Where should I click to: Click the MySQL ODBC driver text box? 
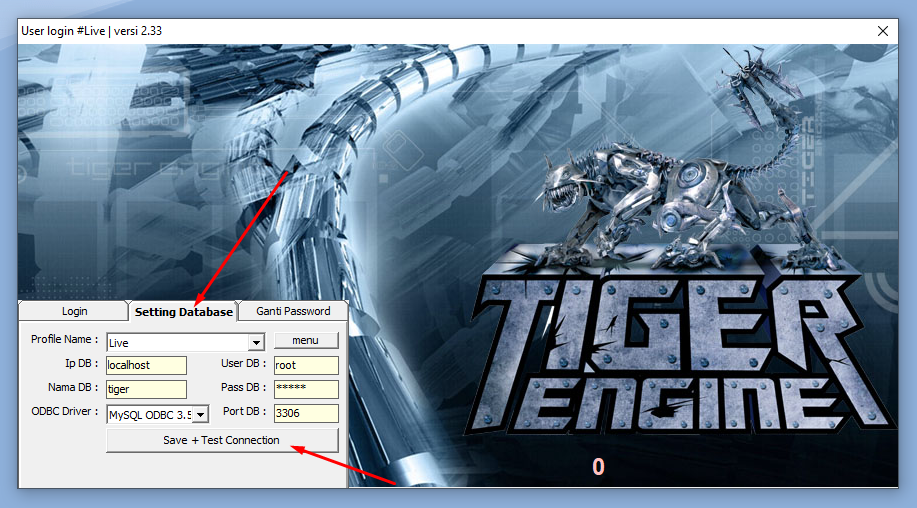click(x=149, y=414)
